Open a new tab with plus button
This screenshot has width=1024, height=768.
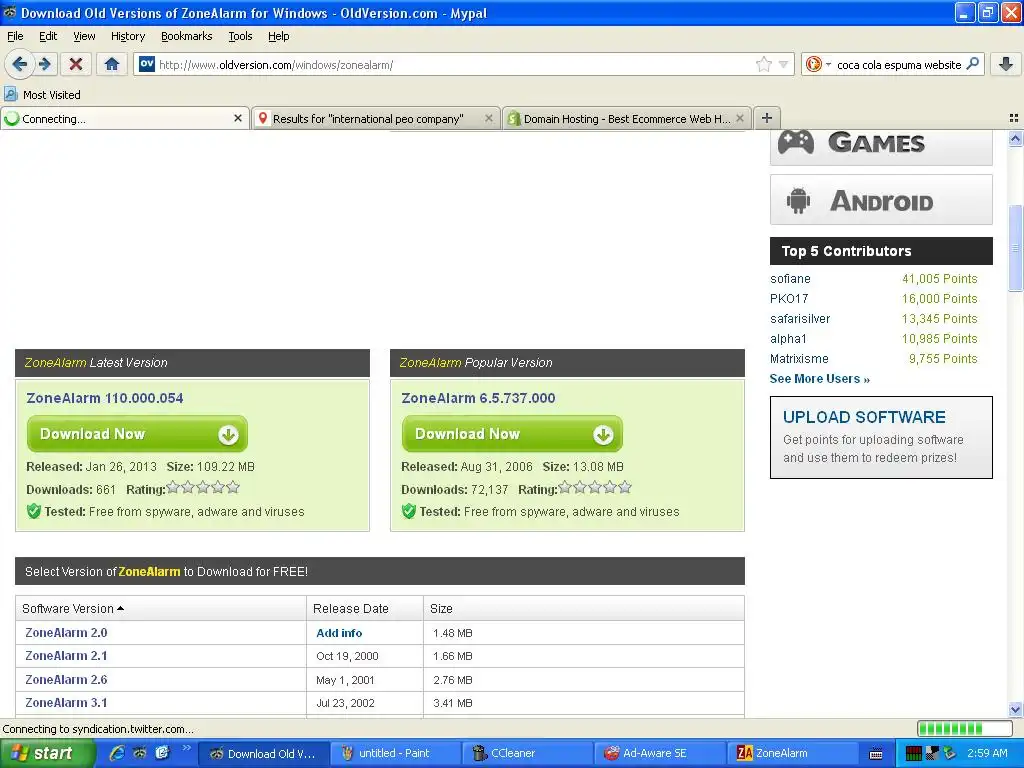[767, 118]
